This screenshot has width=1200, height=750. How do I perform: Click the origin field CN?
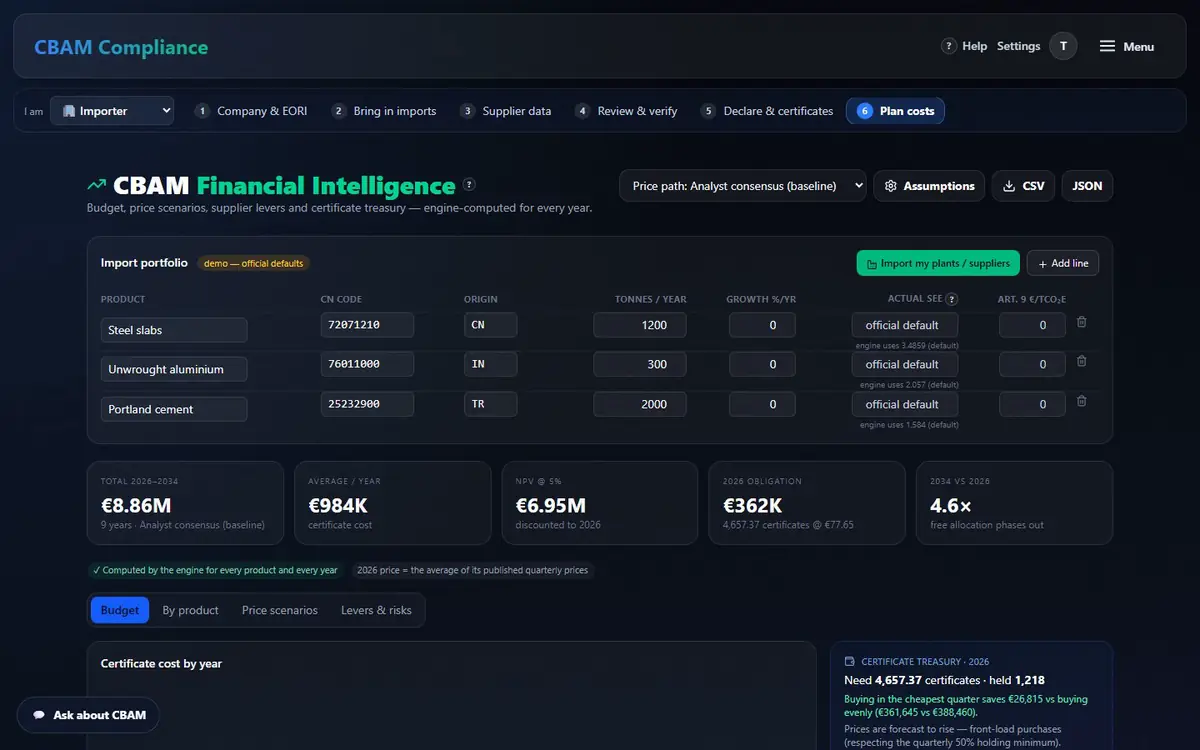coord(491,325)
